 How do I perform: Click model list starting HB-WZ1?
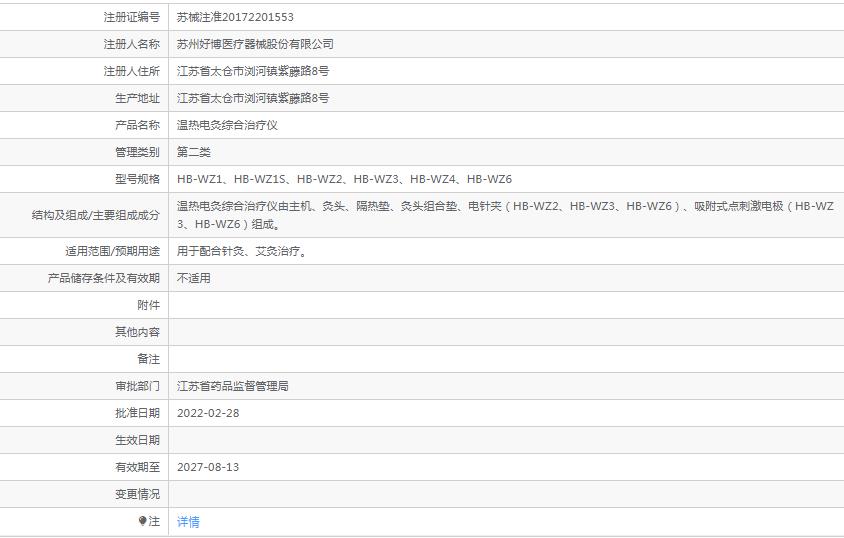coord(344,179)
